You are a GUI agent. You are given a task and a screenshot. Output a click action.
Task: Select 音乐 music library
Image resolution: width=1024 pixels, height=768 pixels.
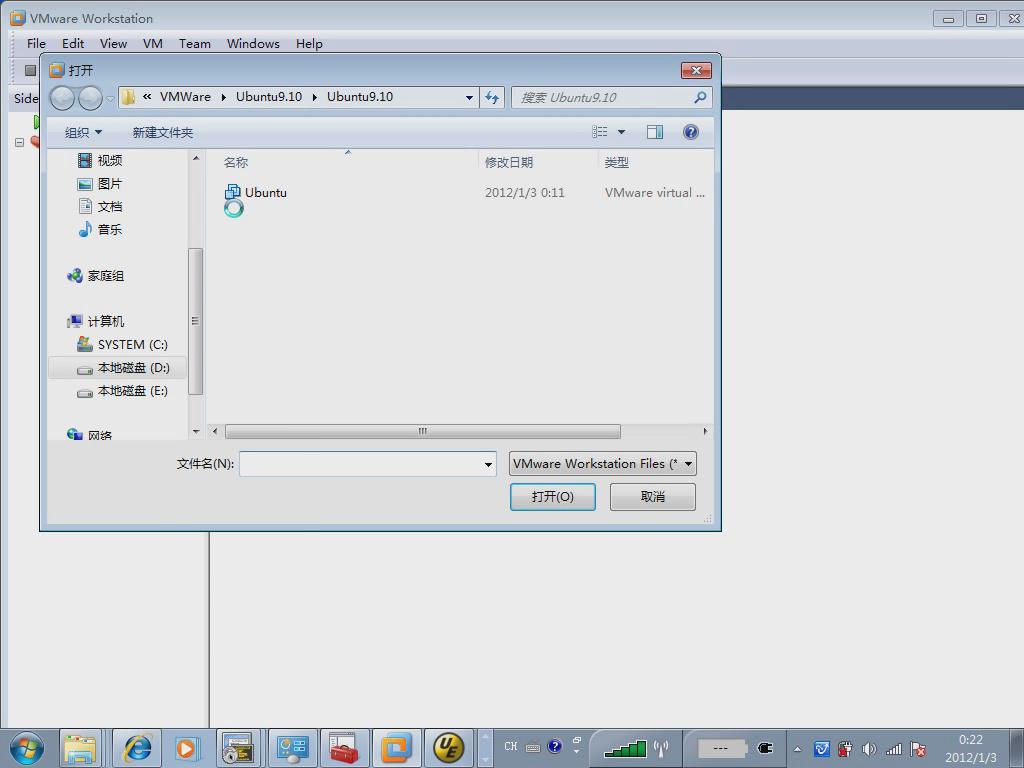[x=100, y=229]
